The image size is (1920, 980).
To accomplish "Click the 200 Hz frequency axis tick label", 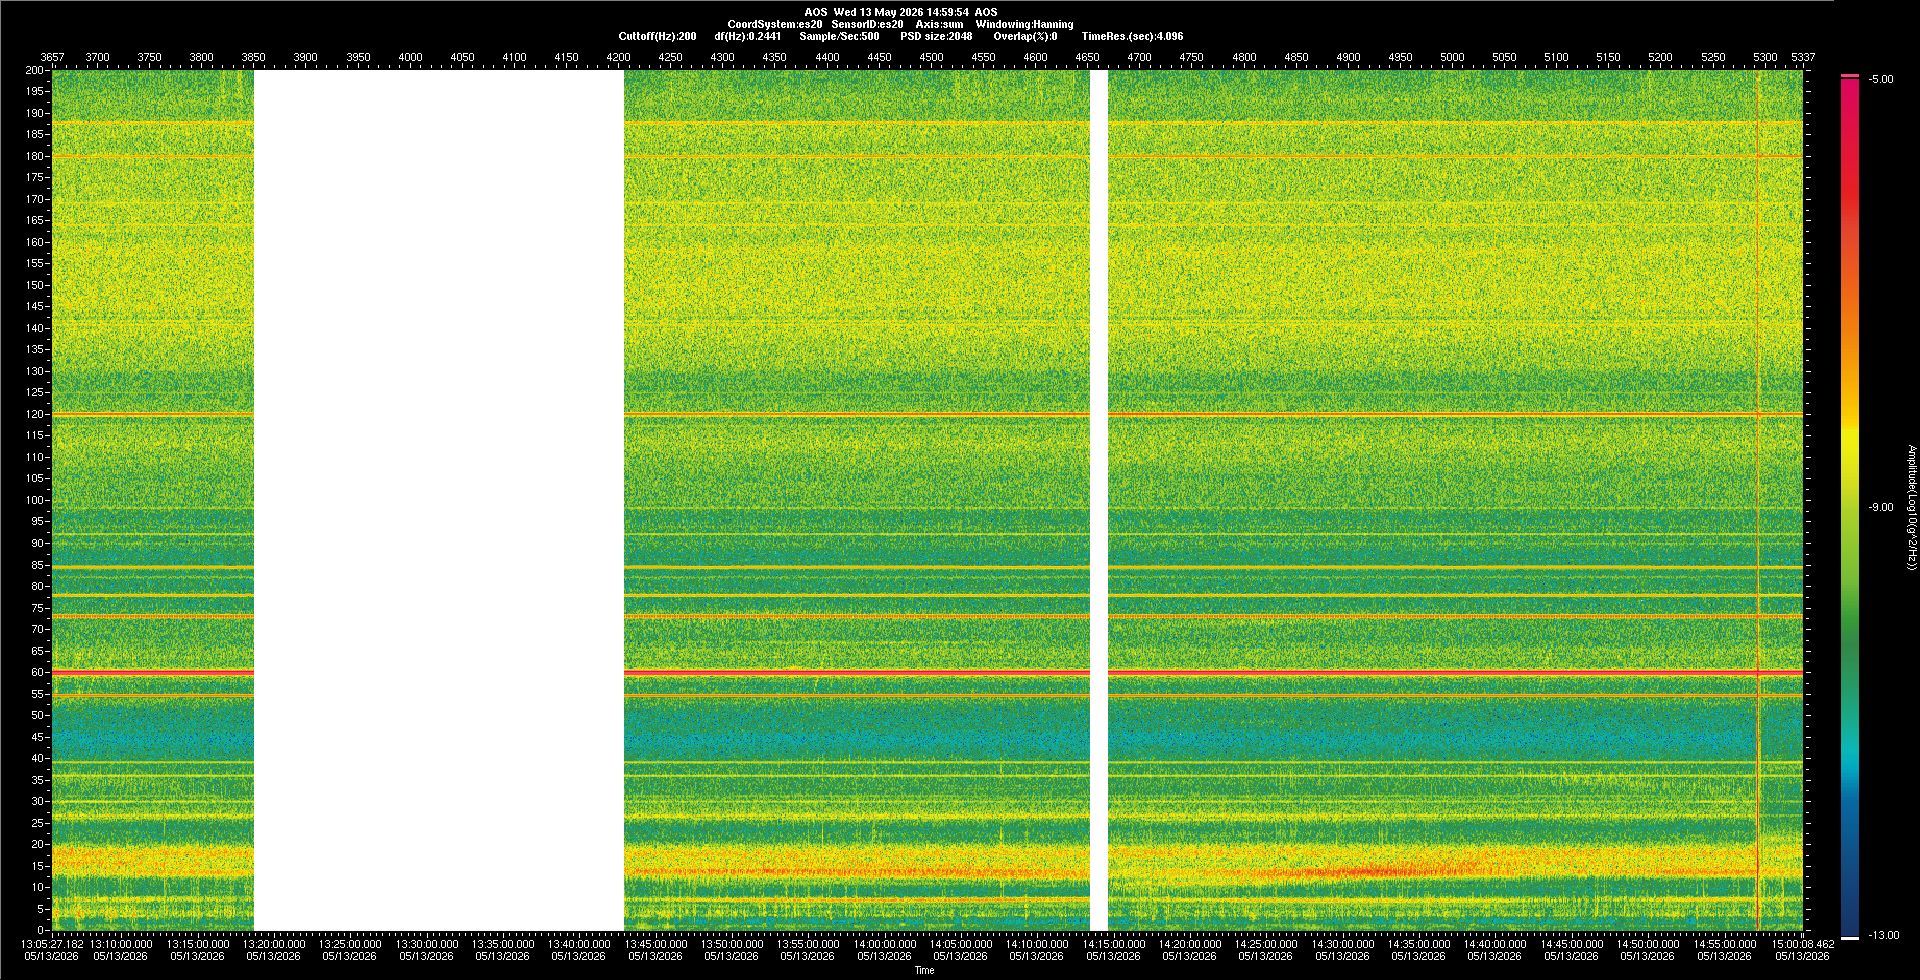I will click(35, 70).
